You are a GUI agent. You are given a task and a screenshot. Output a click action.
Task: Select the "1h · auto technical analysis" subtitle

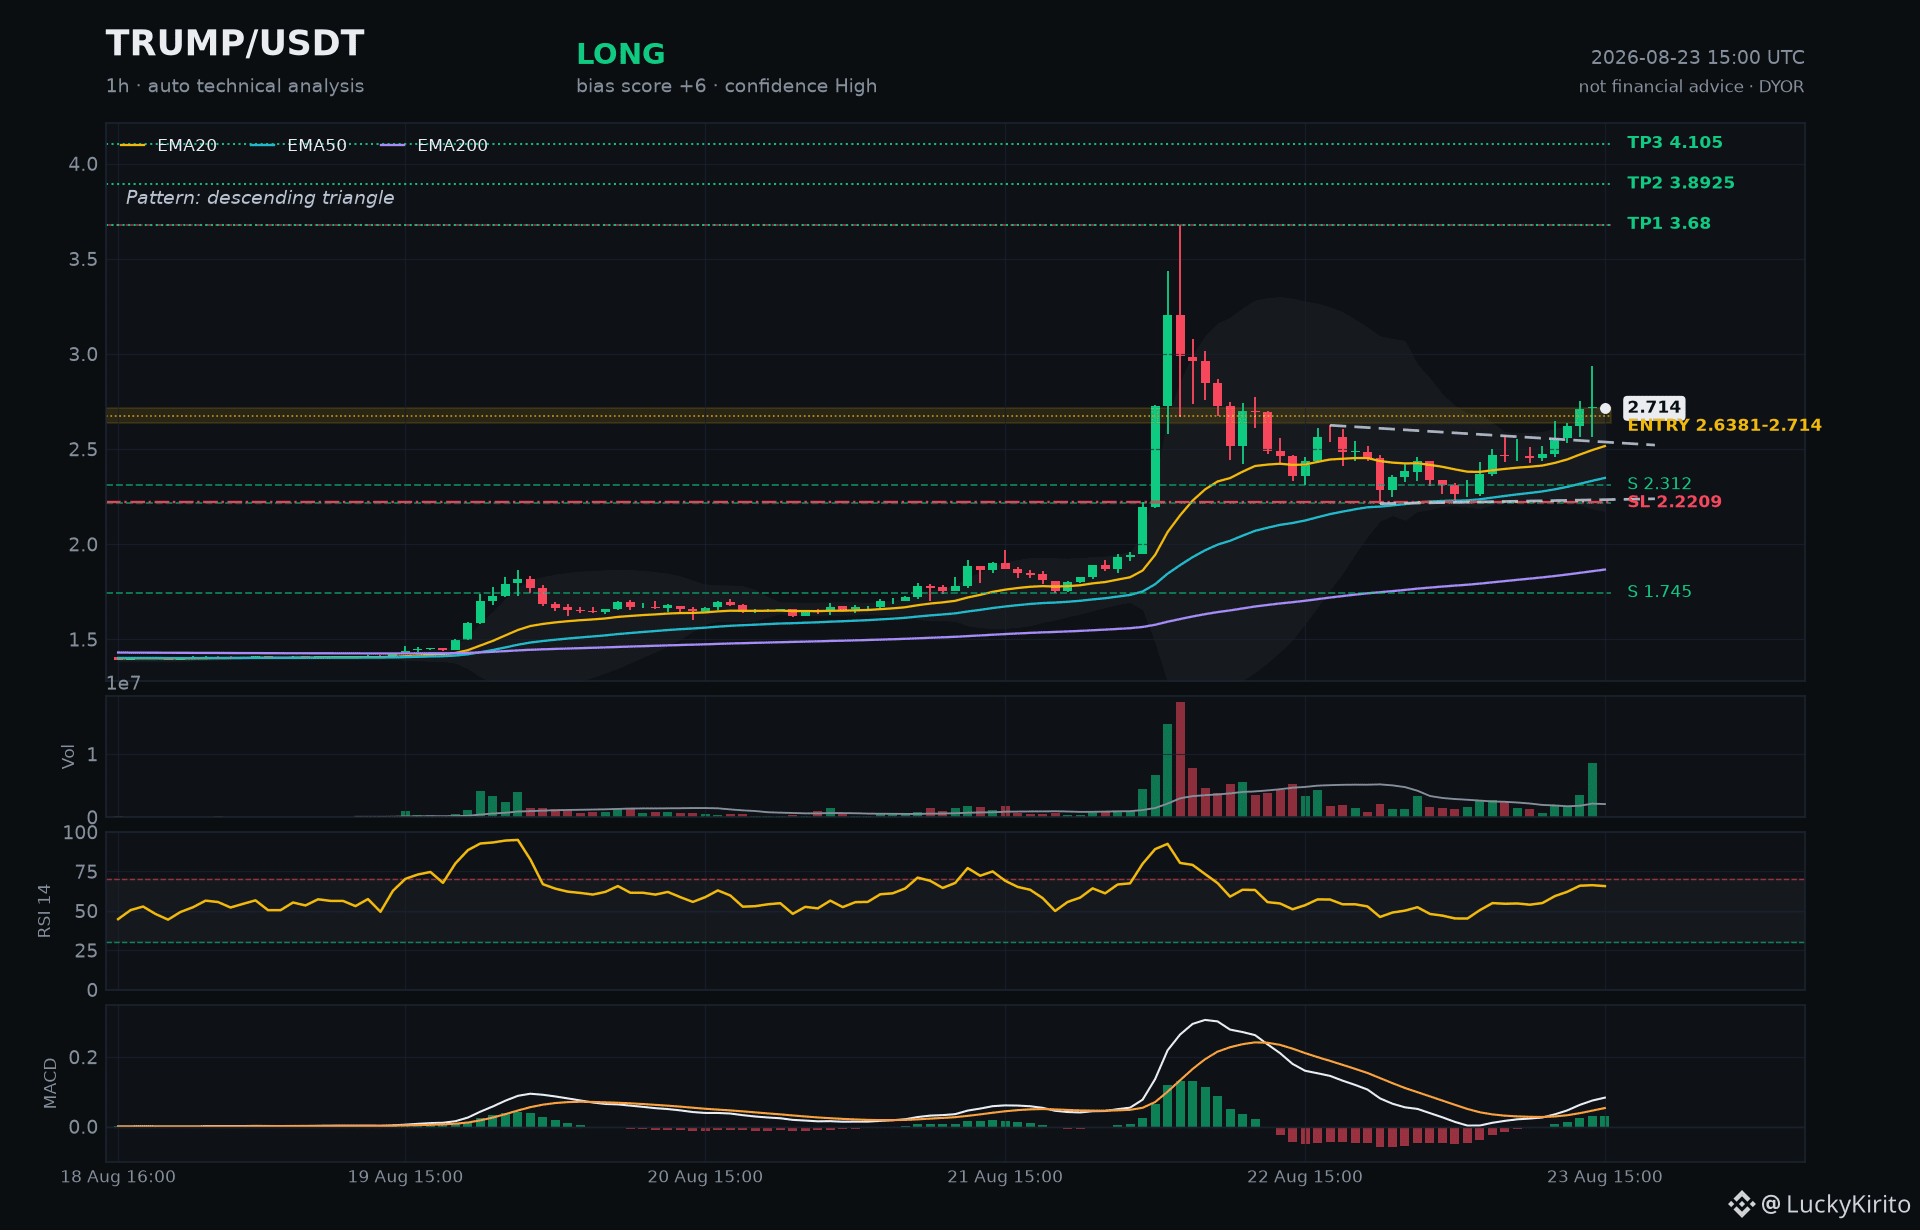235,86
